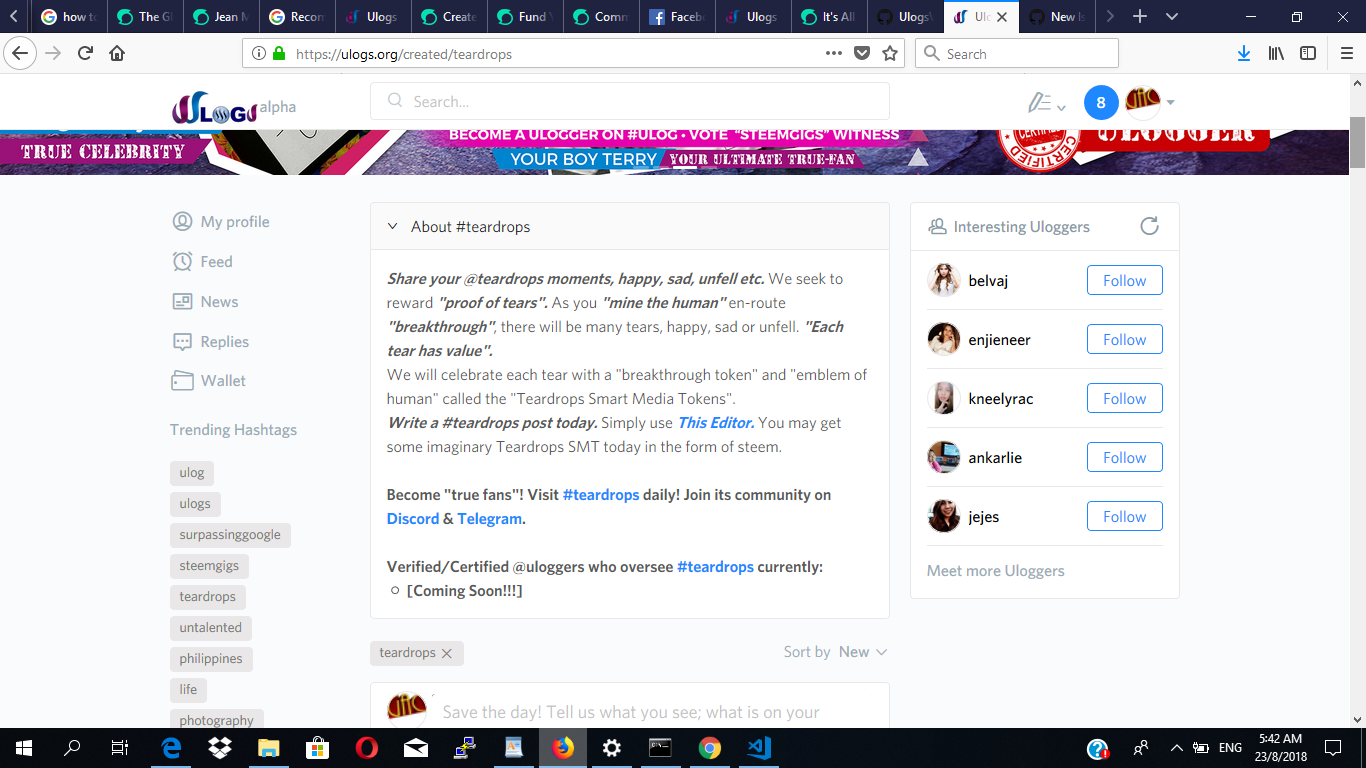Open Firefox hamburger menu

1346,54
